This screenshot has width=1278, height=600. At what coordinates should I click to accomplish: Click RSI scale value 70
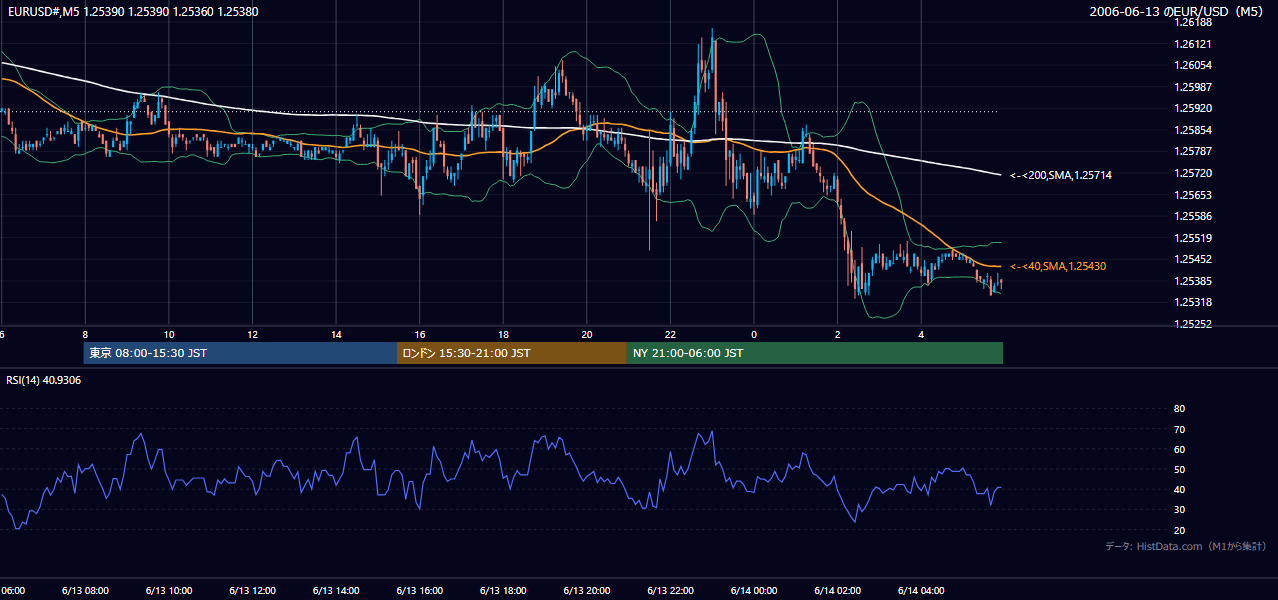1179,429
